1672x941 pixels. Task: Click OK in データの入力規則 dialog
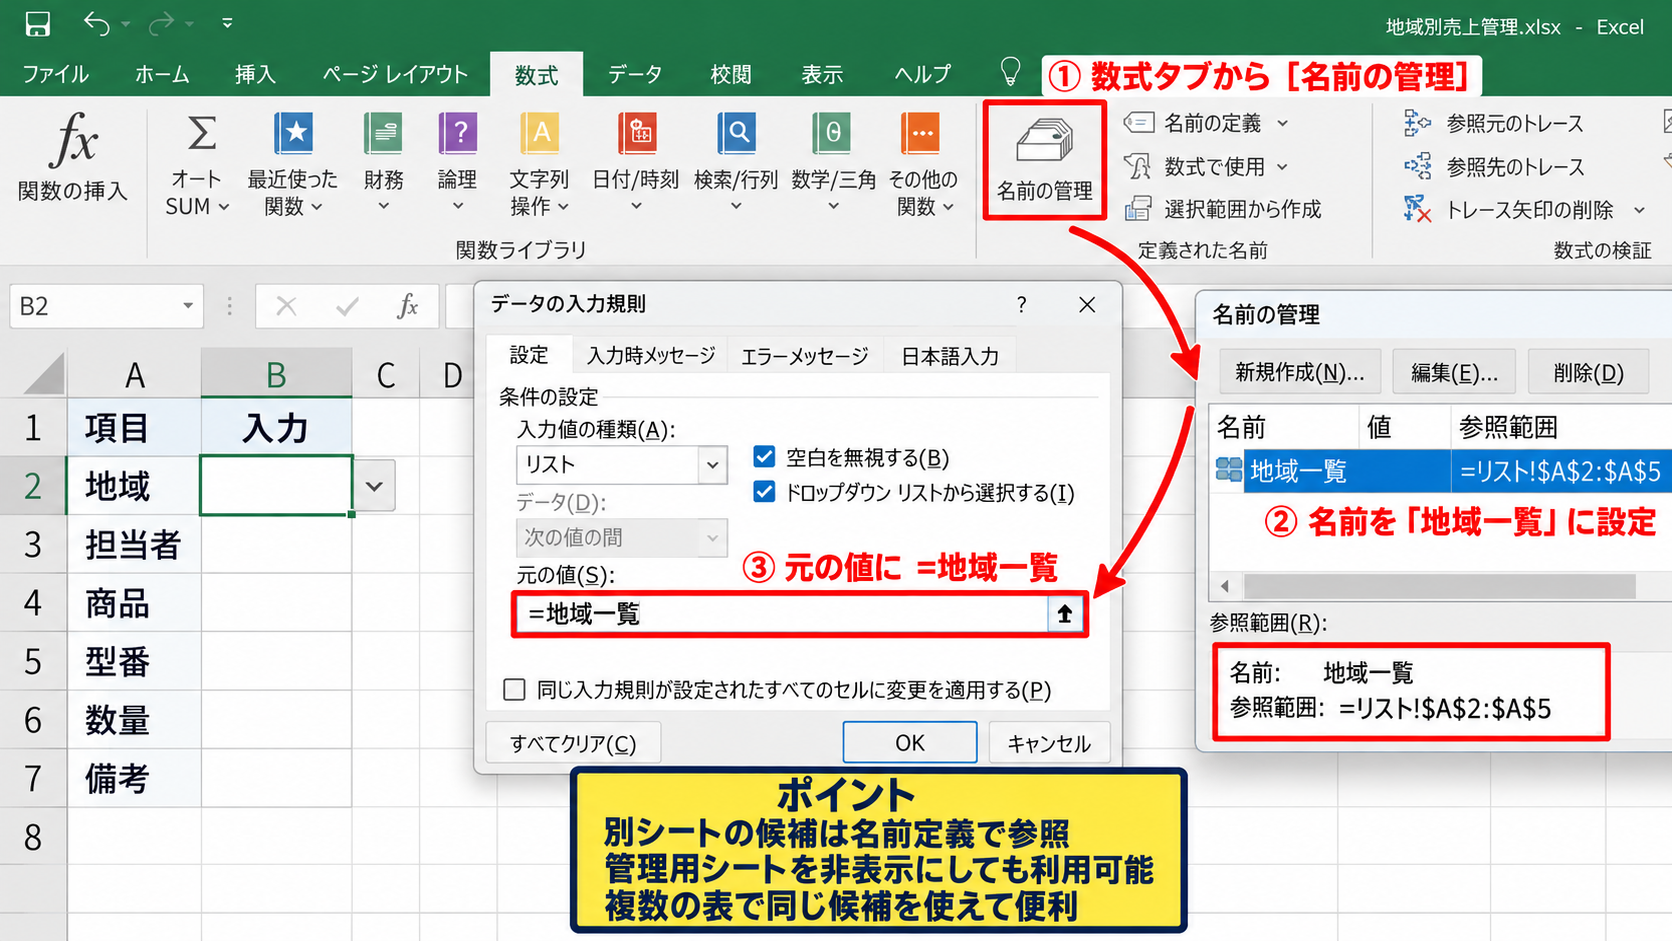pyautogui.click(x=910, y=743)
